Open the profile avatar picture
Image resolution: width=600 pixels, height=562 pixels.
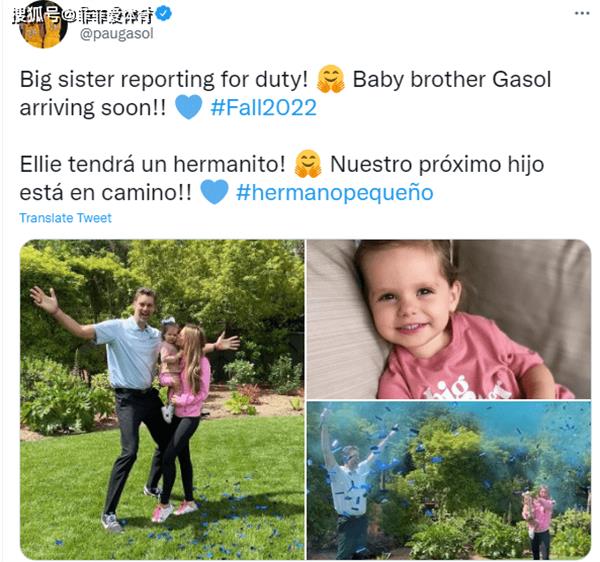click(43, 27)
